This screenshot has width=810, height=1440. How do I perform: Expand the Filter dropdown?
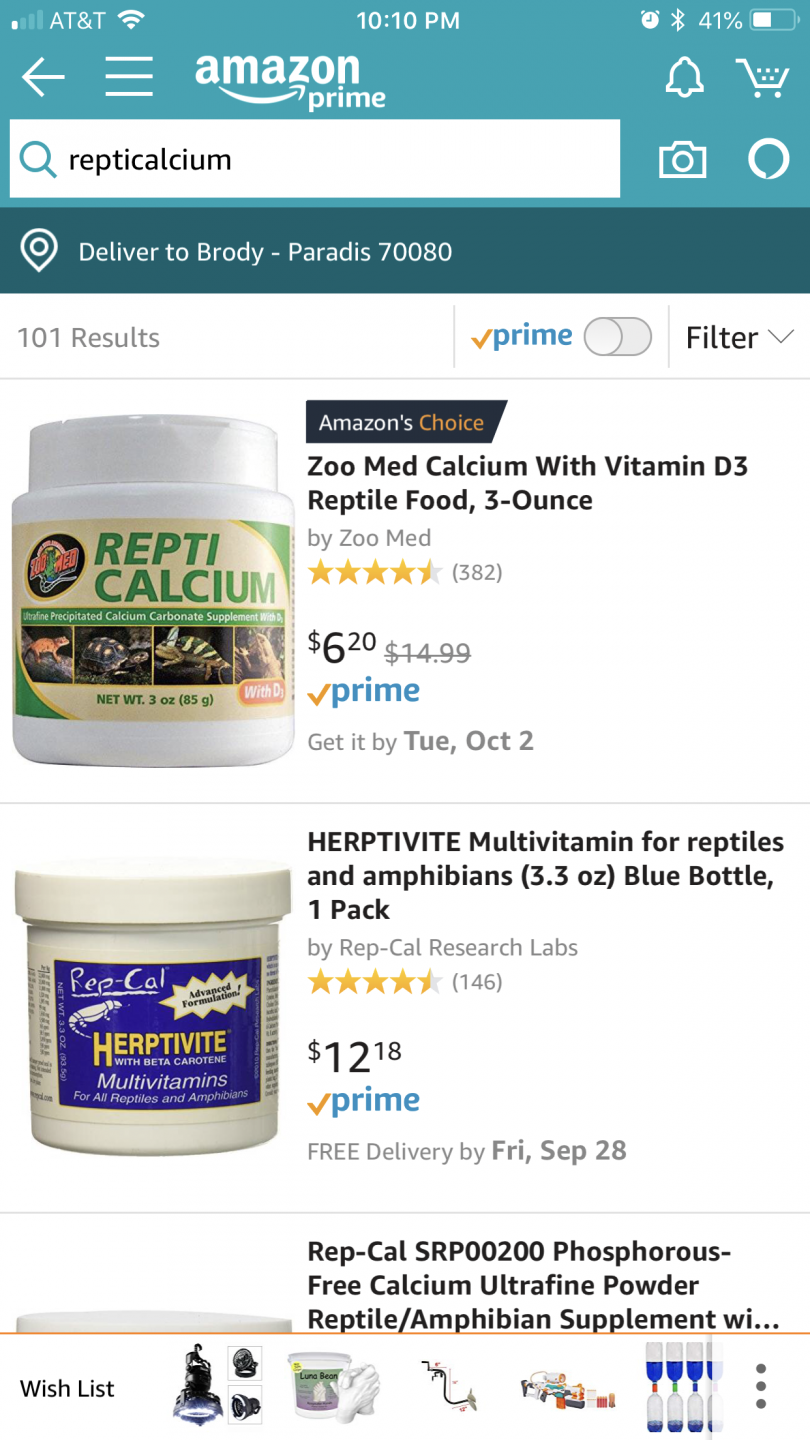click(739, 337)
